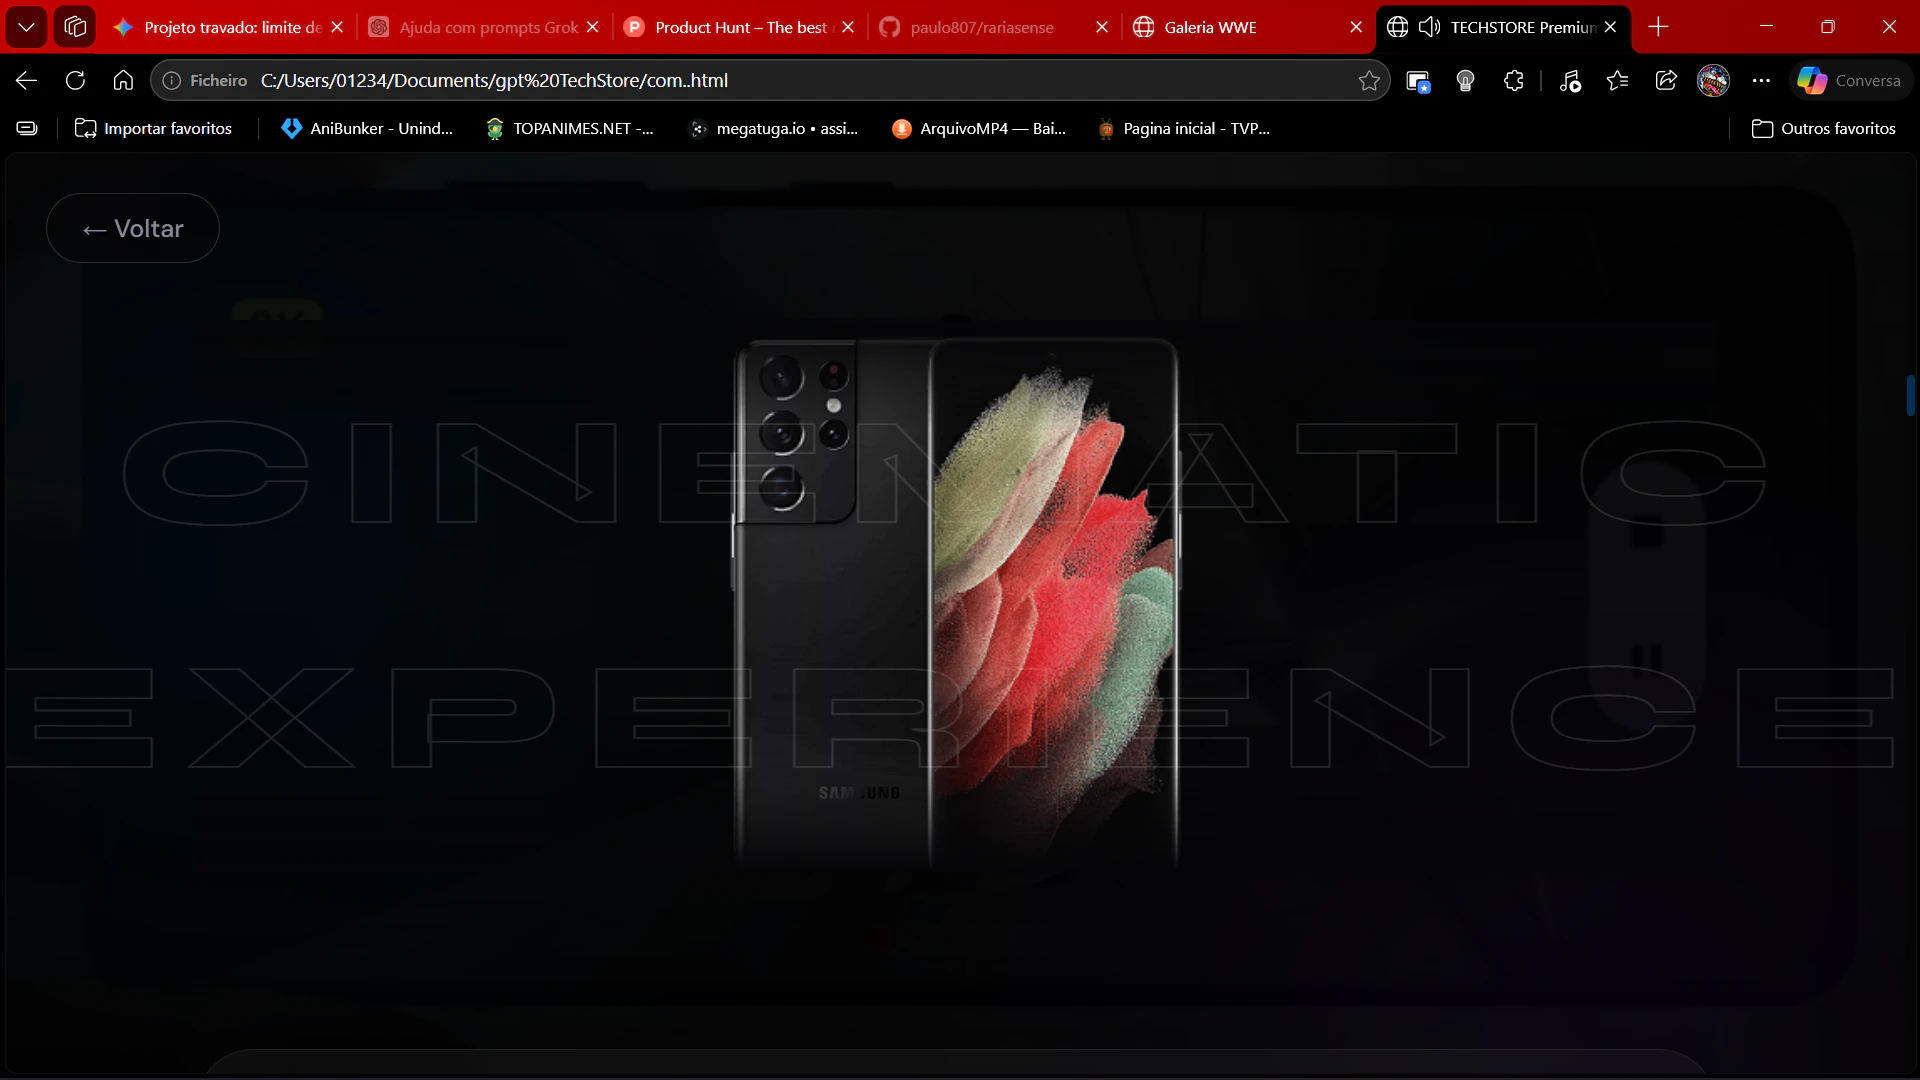Open the Importar favoritos bookmark
This screenshot has height=1080, width=1920.
click(x=154, y=128)
